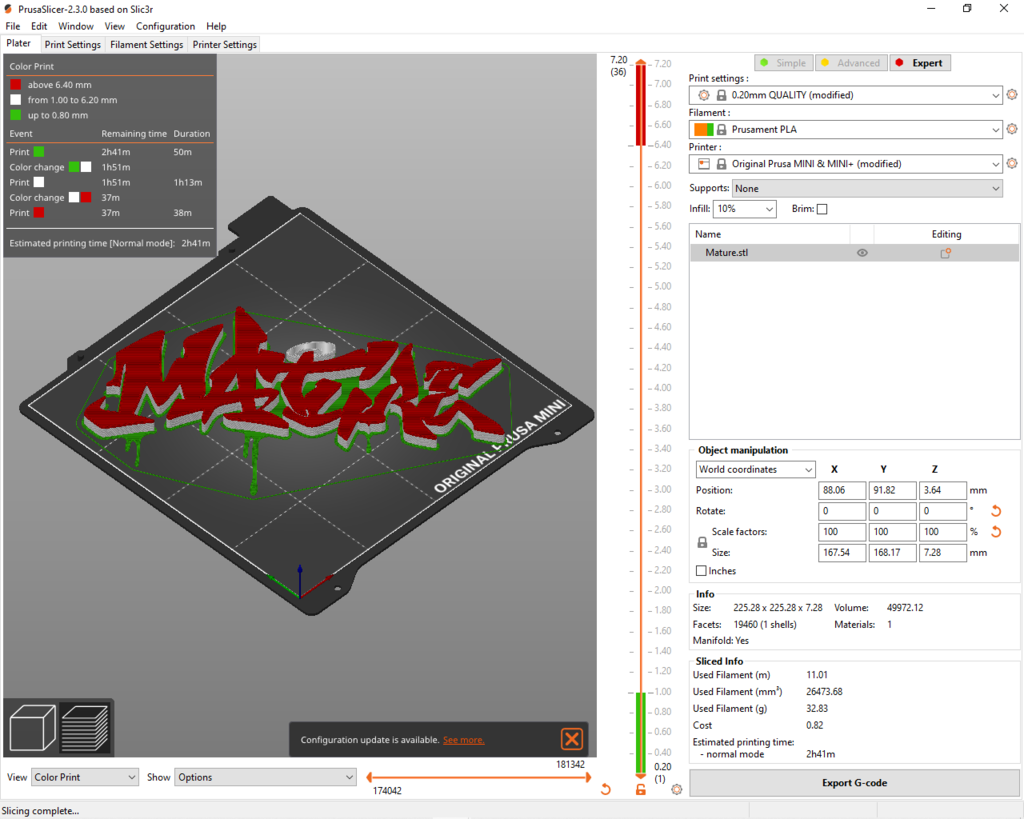
Task: Toggle visibility of Mature.stl
Action: tap(862, 253)
